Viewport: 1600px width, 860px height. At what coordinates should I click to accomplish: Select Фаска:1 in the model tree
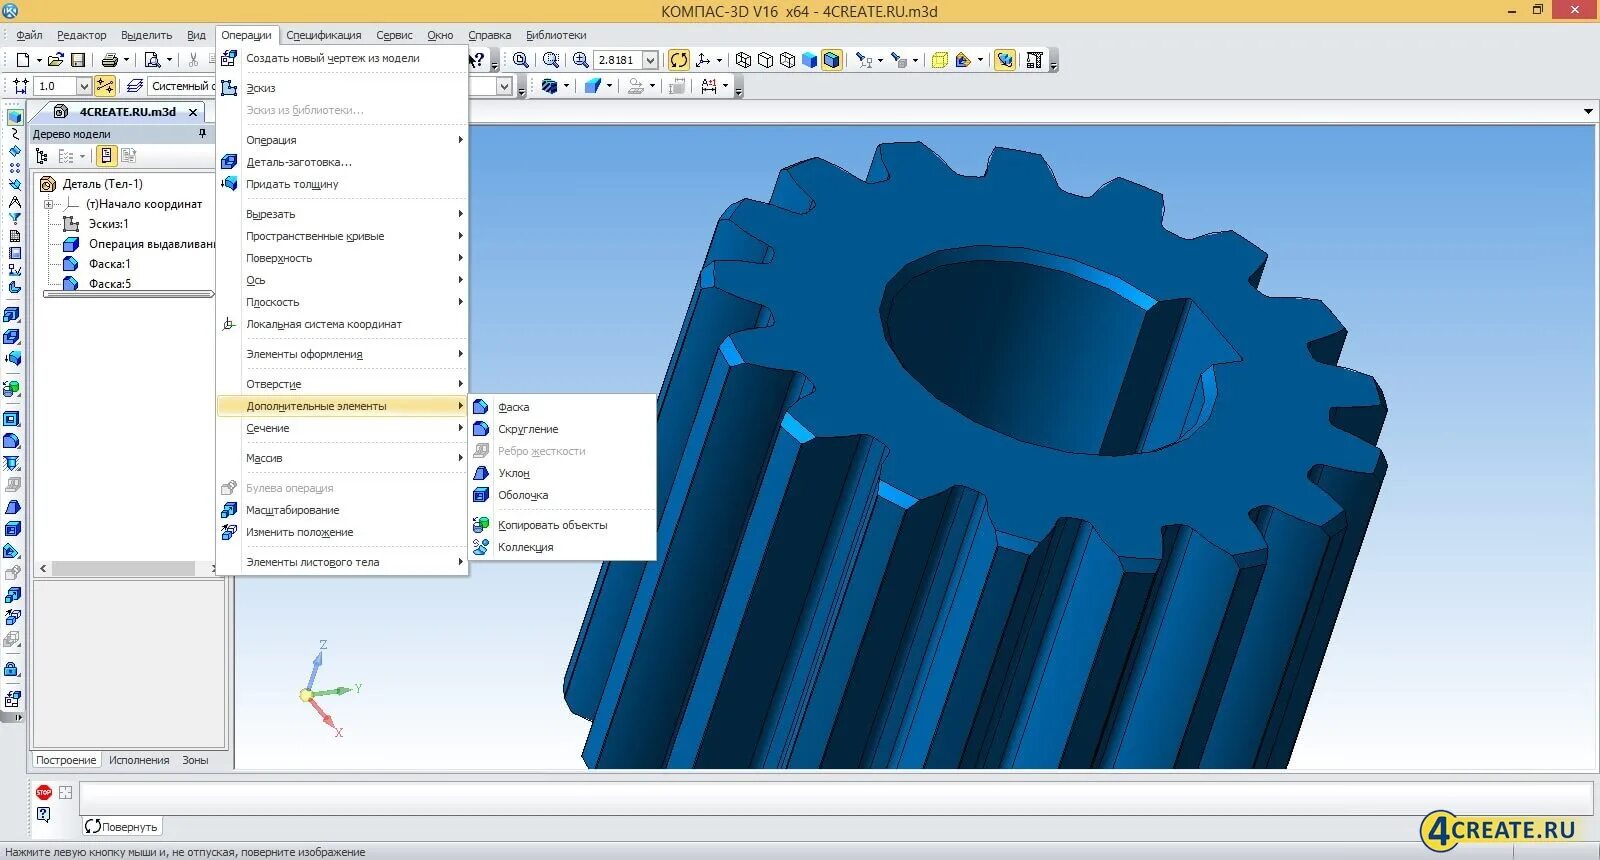click(x=109, y=264)
